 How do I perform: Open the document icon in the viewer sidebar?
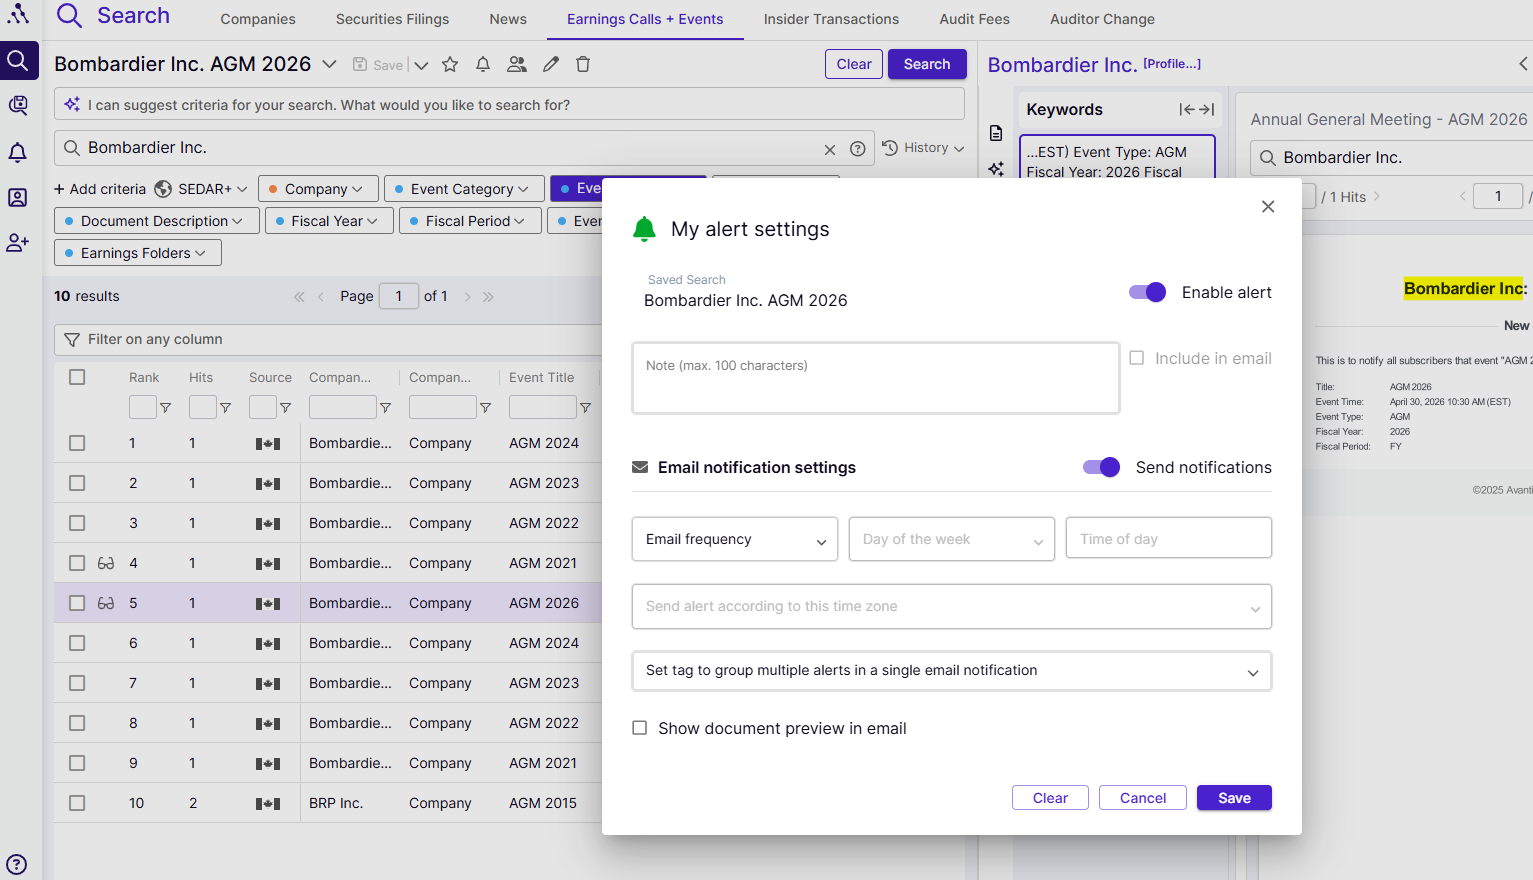(x=996, y=133)
